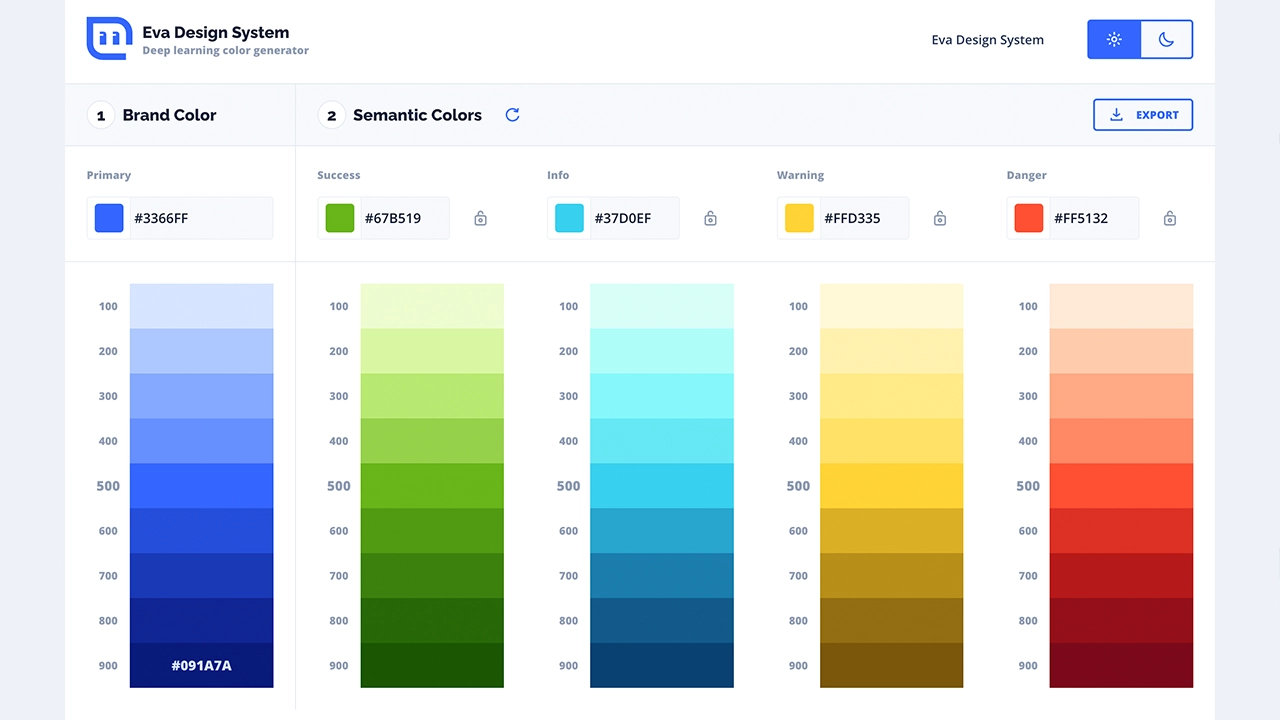Lock the Success color

point(480,218)
